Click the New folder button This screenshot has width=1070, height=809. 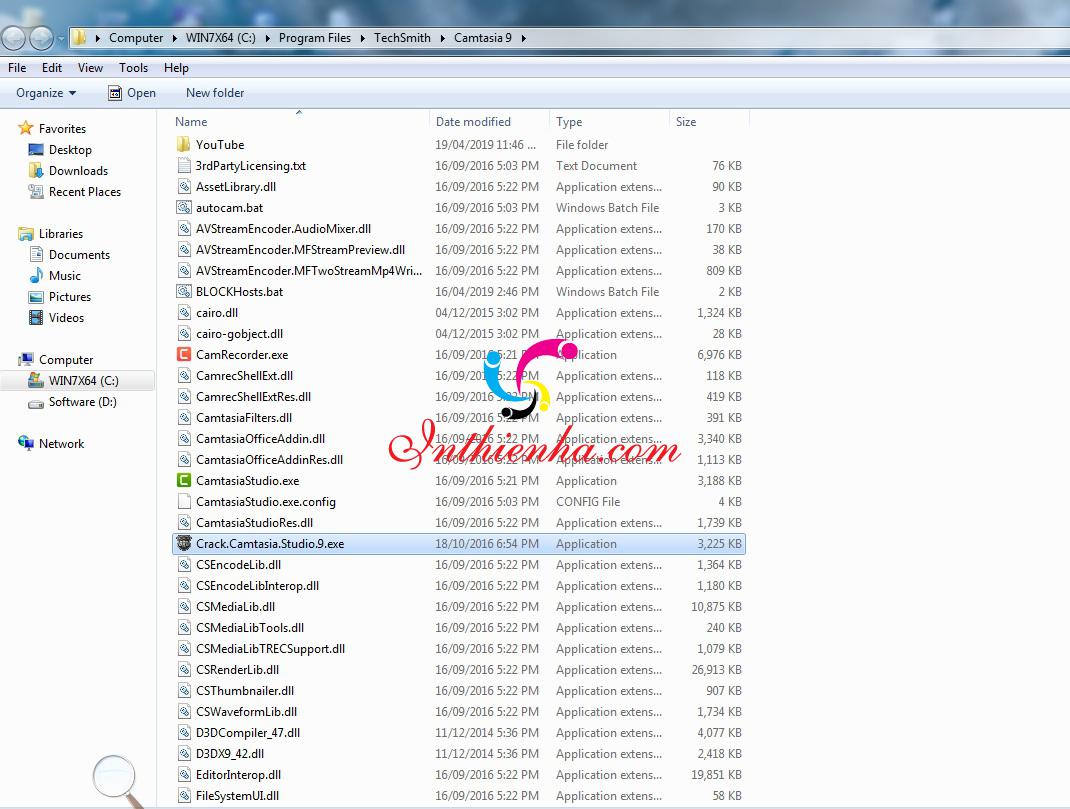pos(214,92)
